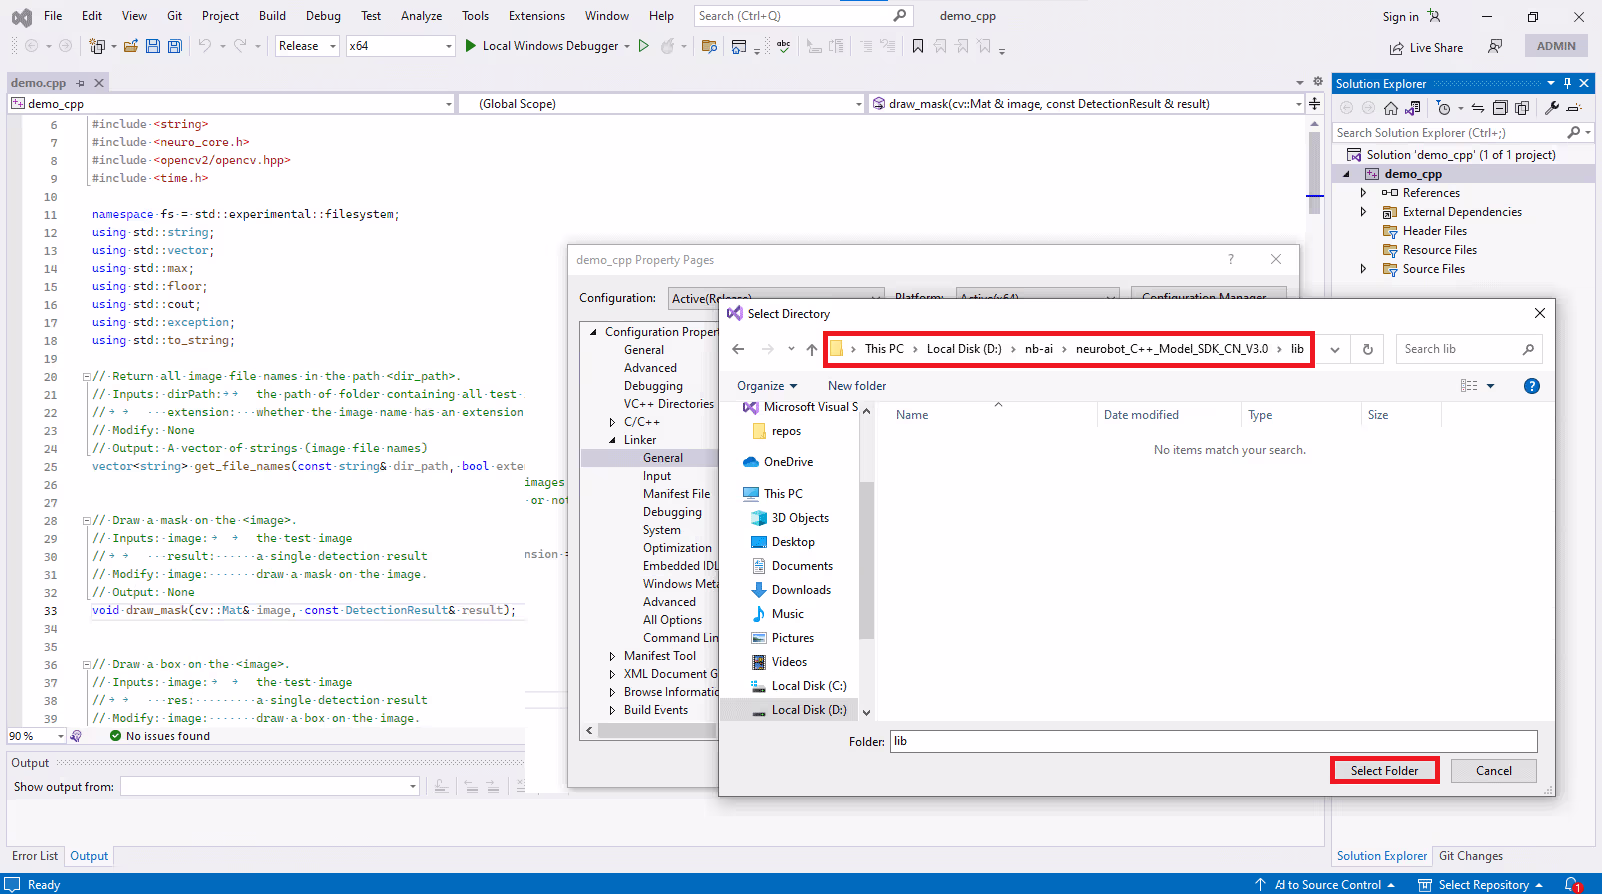Click Add to Source Control in status bar
The height and width of the screenshot is (894, 1602).
click(x=1325, y=885)
